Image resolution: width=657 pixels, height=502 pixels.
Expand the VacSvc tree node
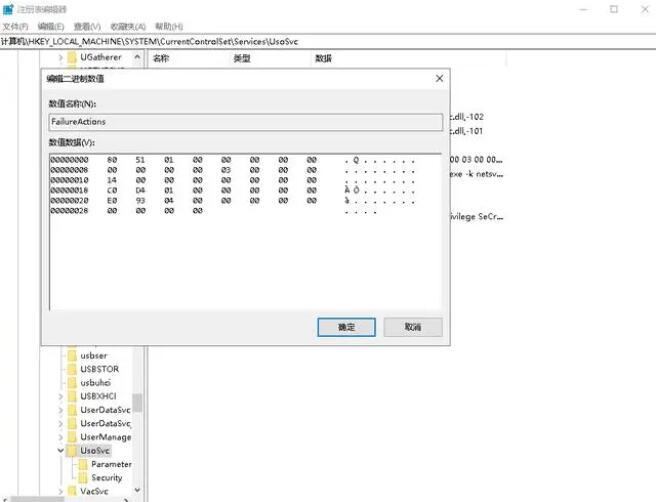tap(61, 491)
